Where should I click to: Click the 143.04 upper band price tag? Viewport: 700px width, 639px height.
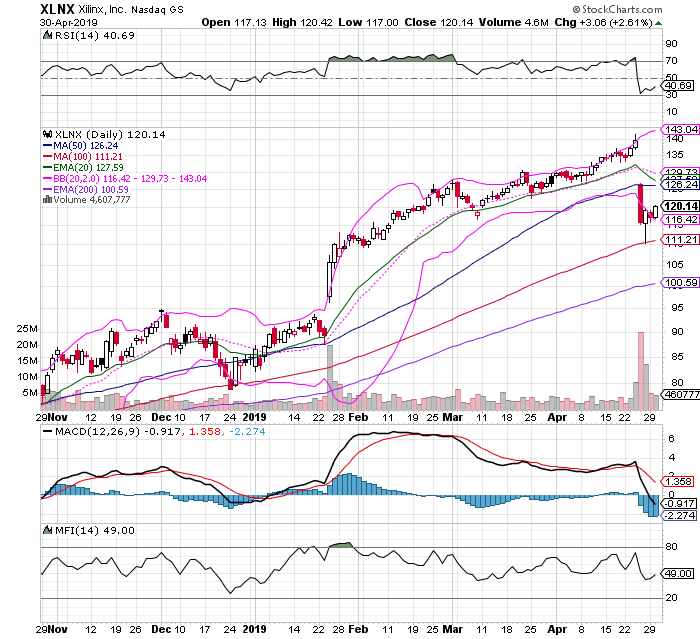coord(680,129)
